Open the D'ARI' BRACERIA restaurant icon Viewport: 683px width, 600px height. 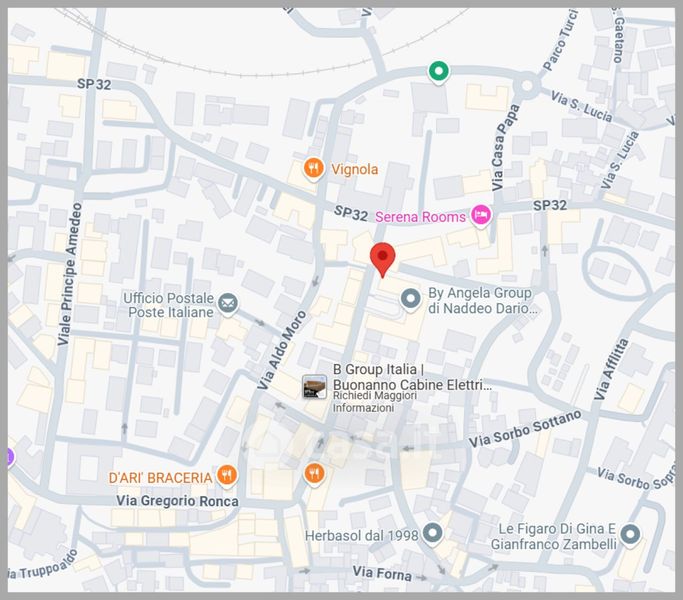tap(228, 476)
